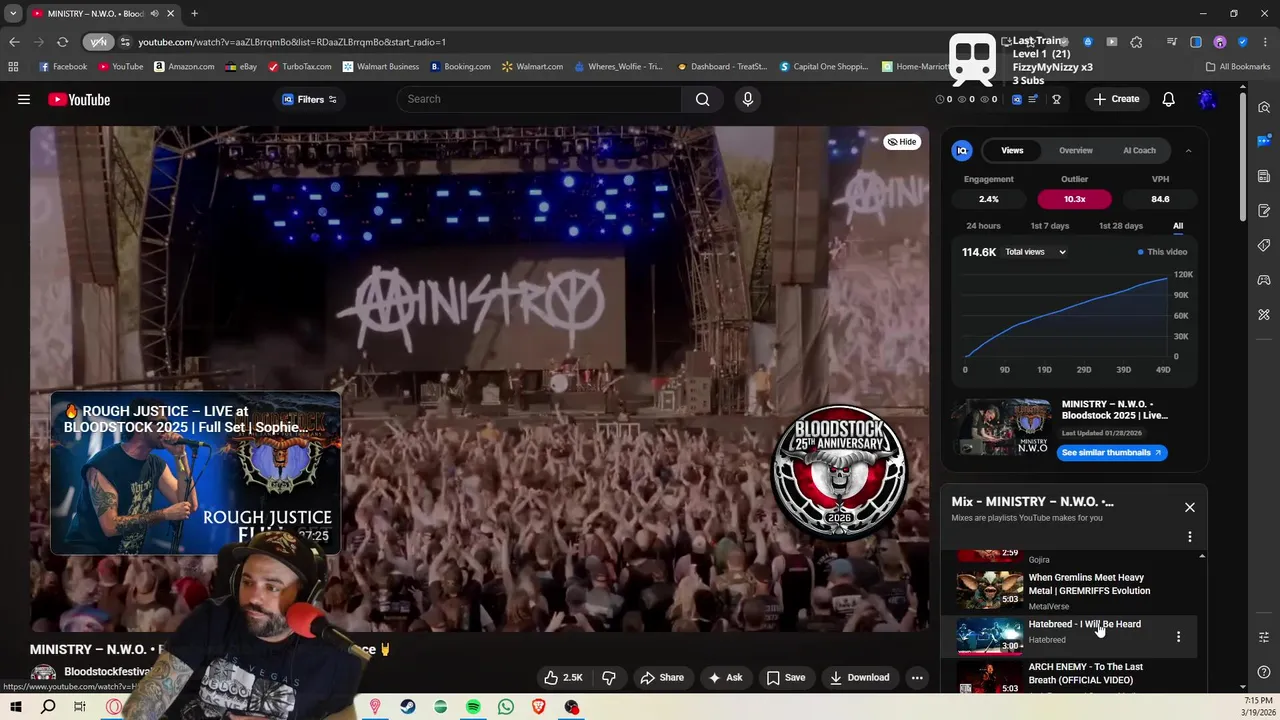Open the Windows Start menu
The height and width of the screenshot is (720, 1280).
click(15, 707)
